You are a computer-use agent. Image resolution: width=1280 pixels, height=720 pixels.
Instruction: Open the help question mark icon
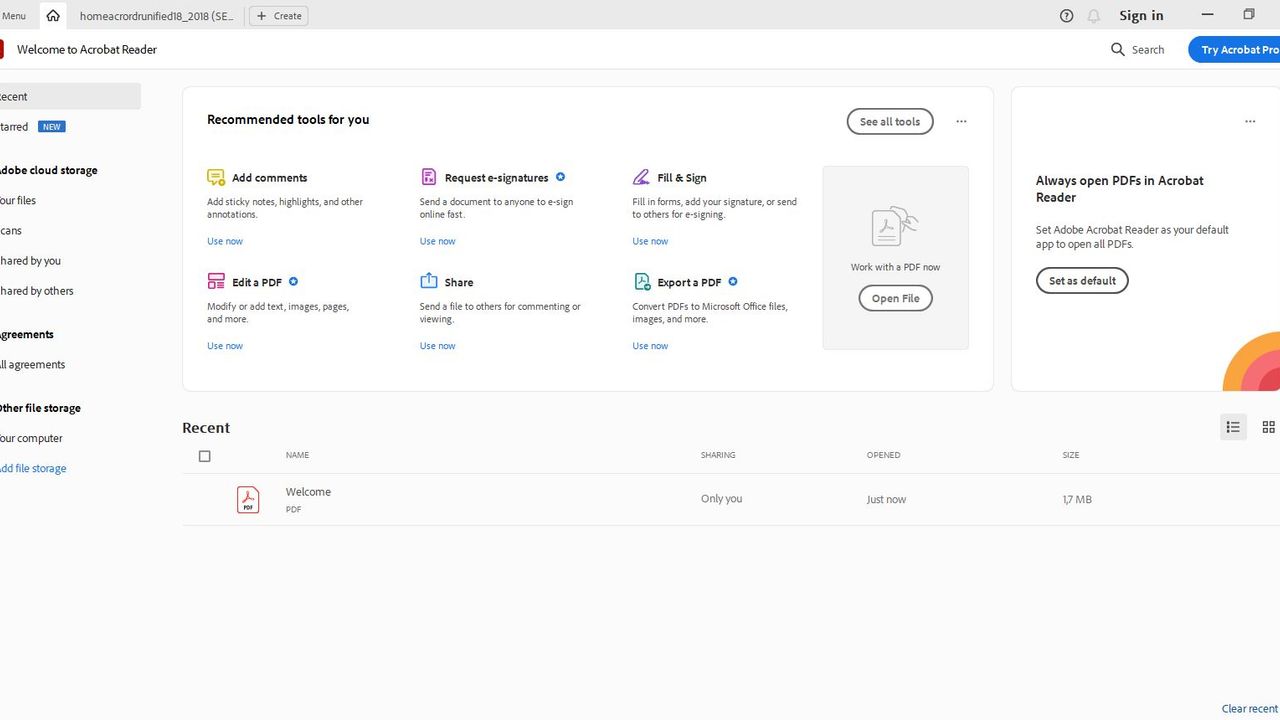point(1066,15)
